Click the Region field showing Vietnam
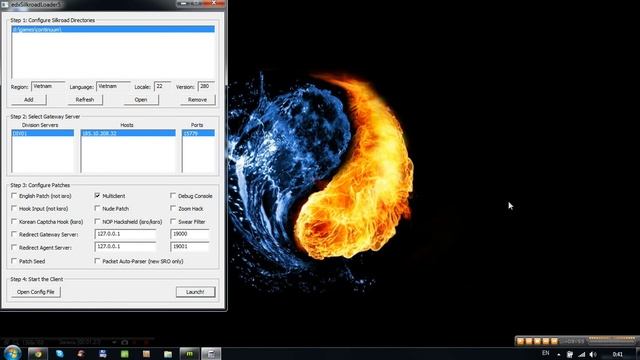 [48, 87]
